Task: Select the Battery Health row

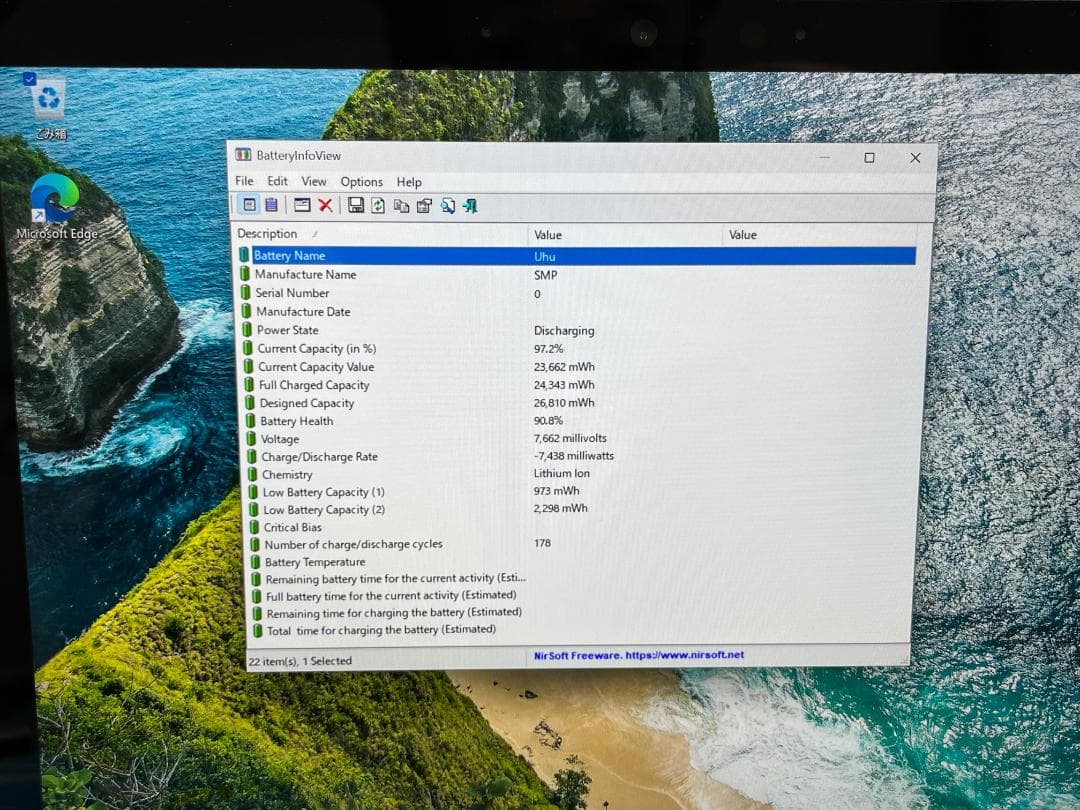Action: point(297,421)
